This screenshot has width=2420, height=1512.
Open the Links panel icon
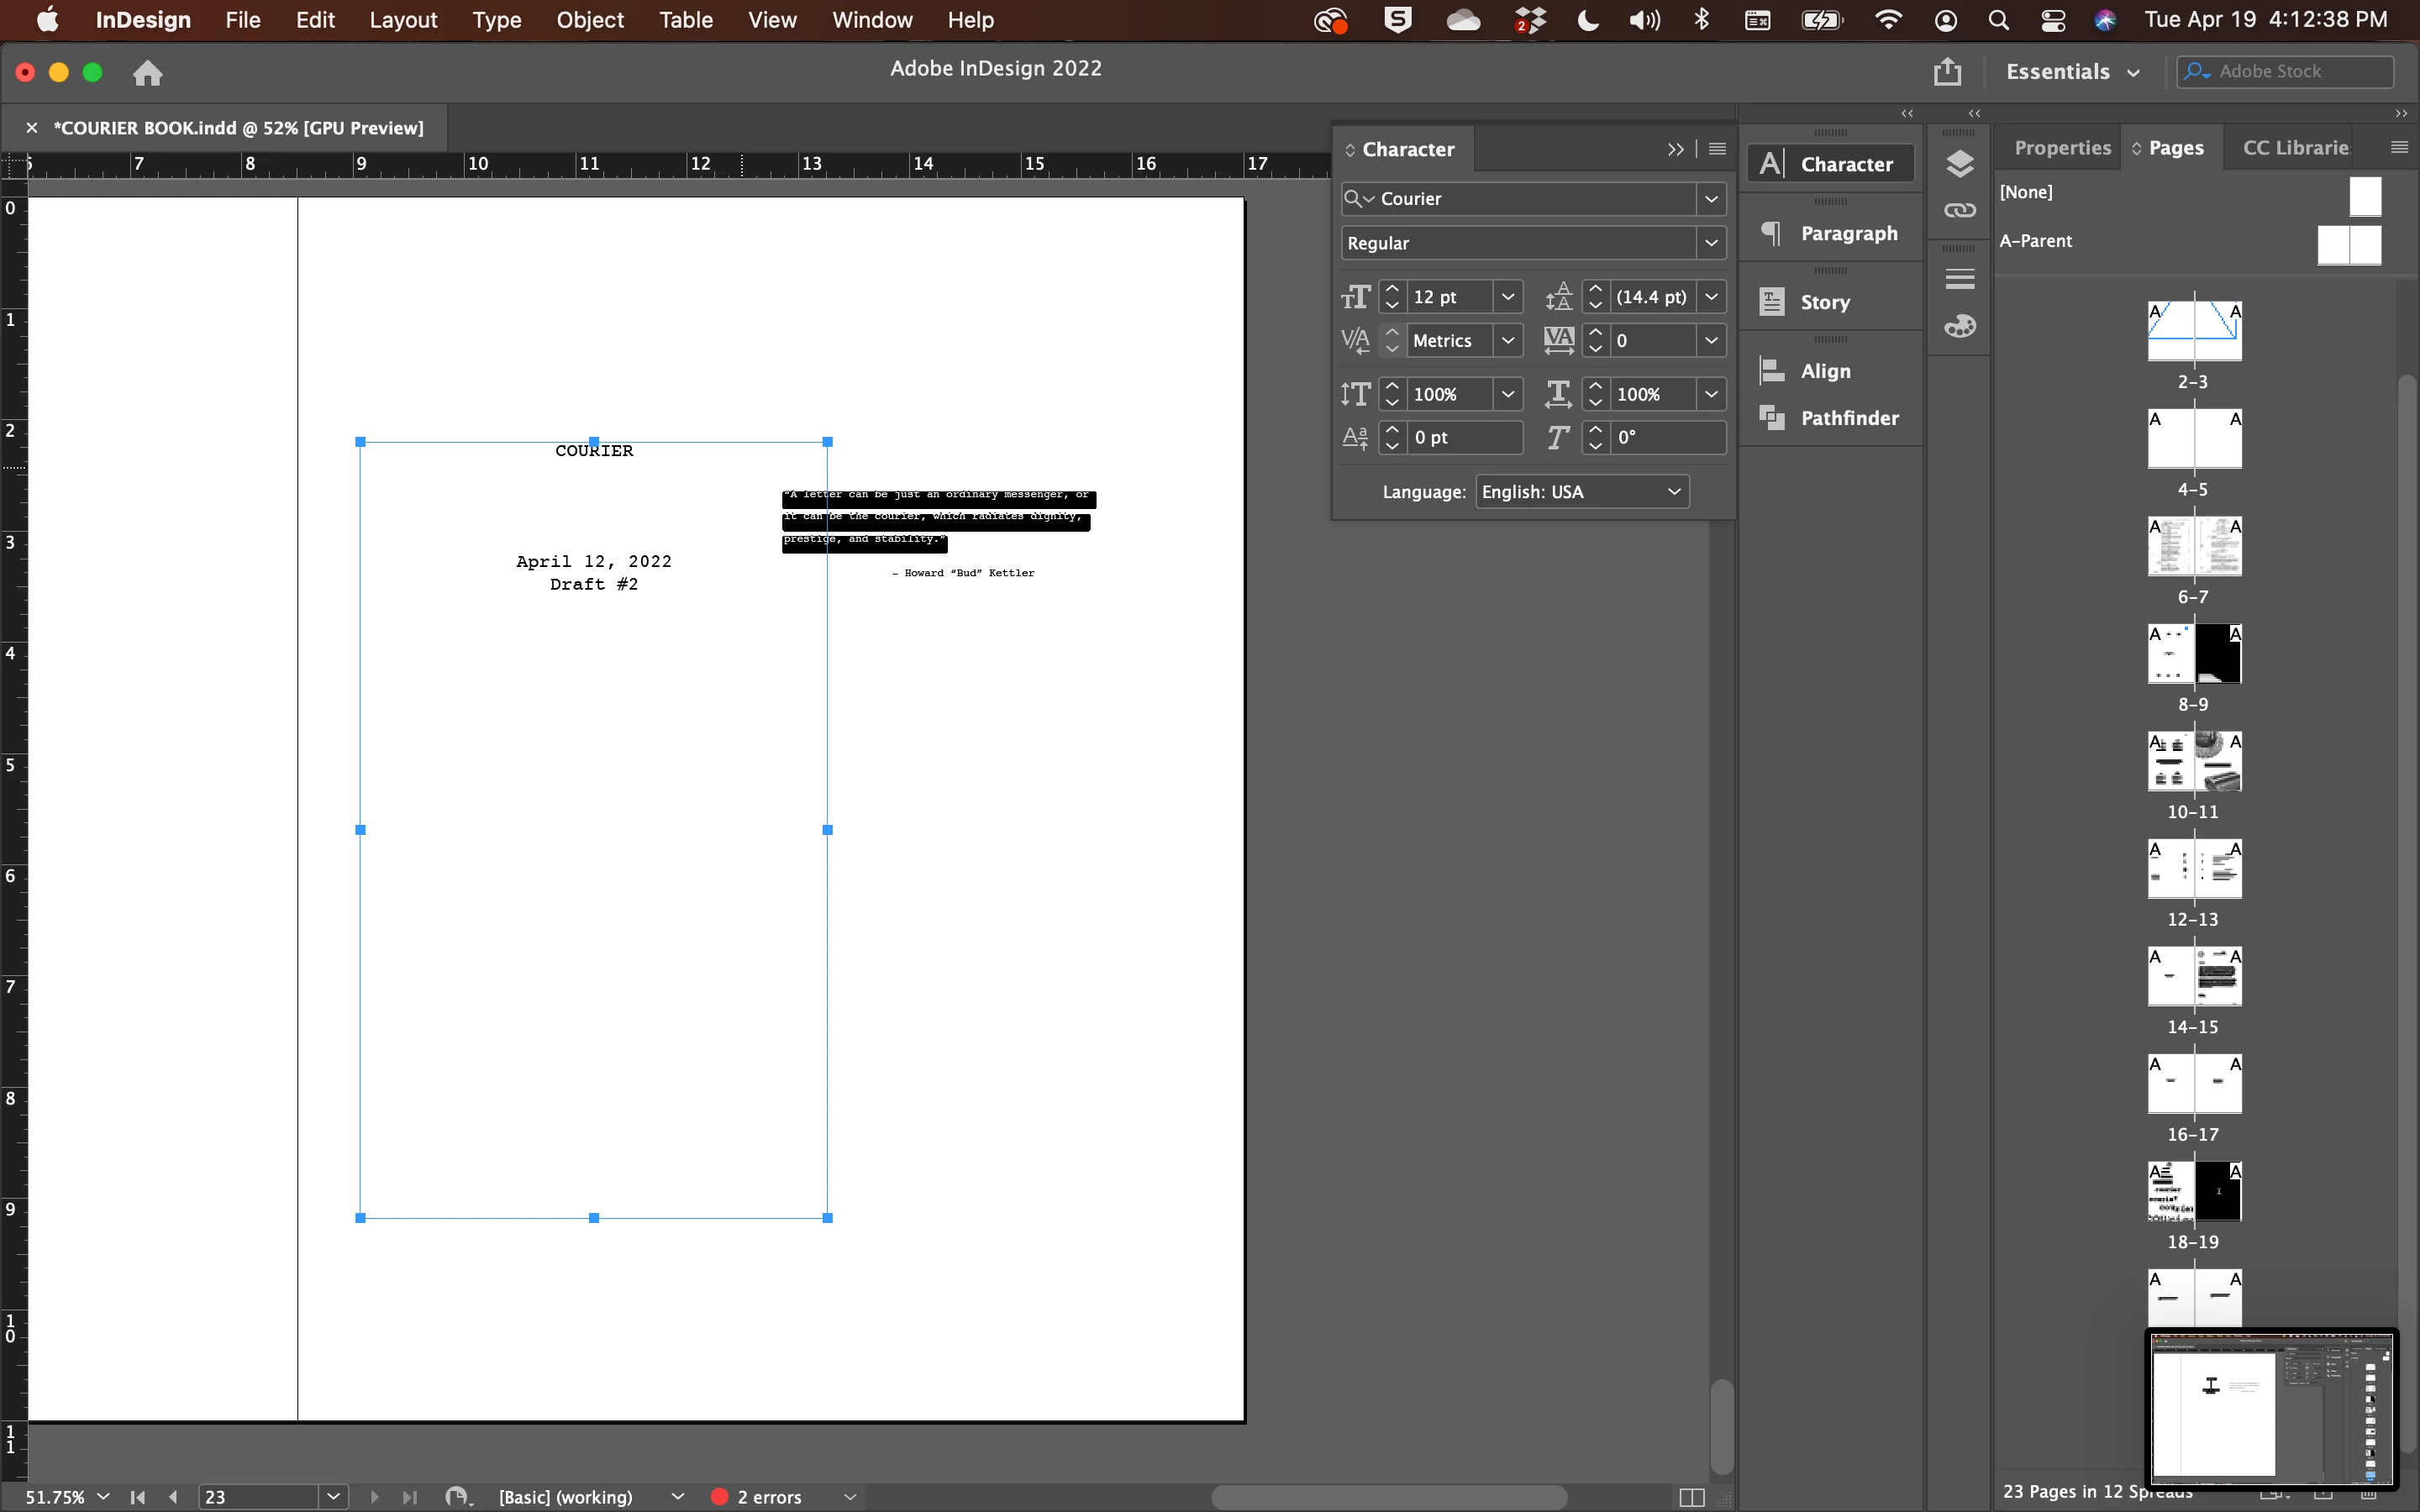tap(1959, 210)
